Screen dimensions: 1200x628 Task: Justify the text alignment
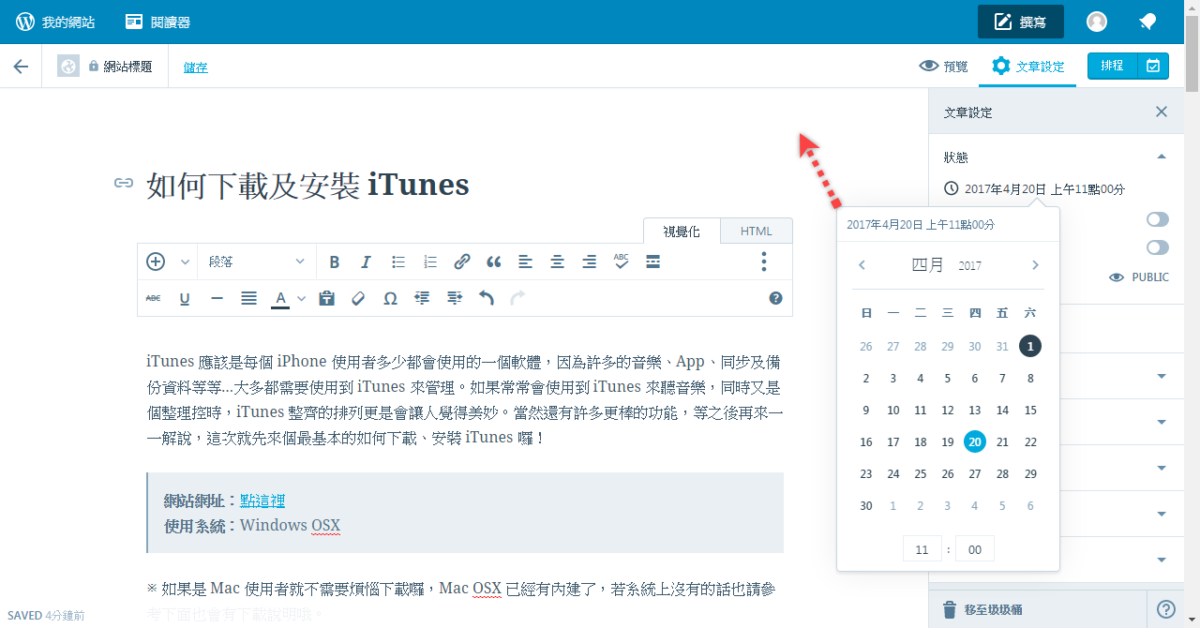point(249,298)
